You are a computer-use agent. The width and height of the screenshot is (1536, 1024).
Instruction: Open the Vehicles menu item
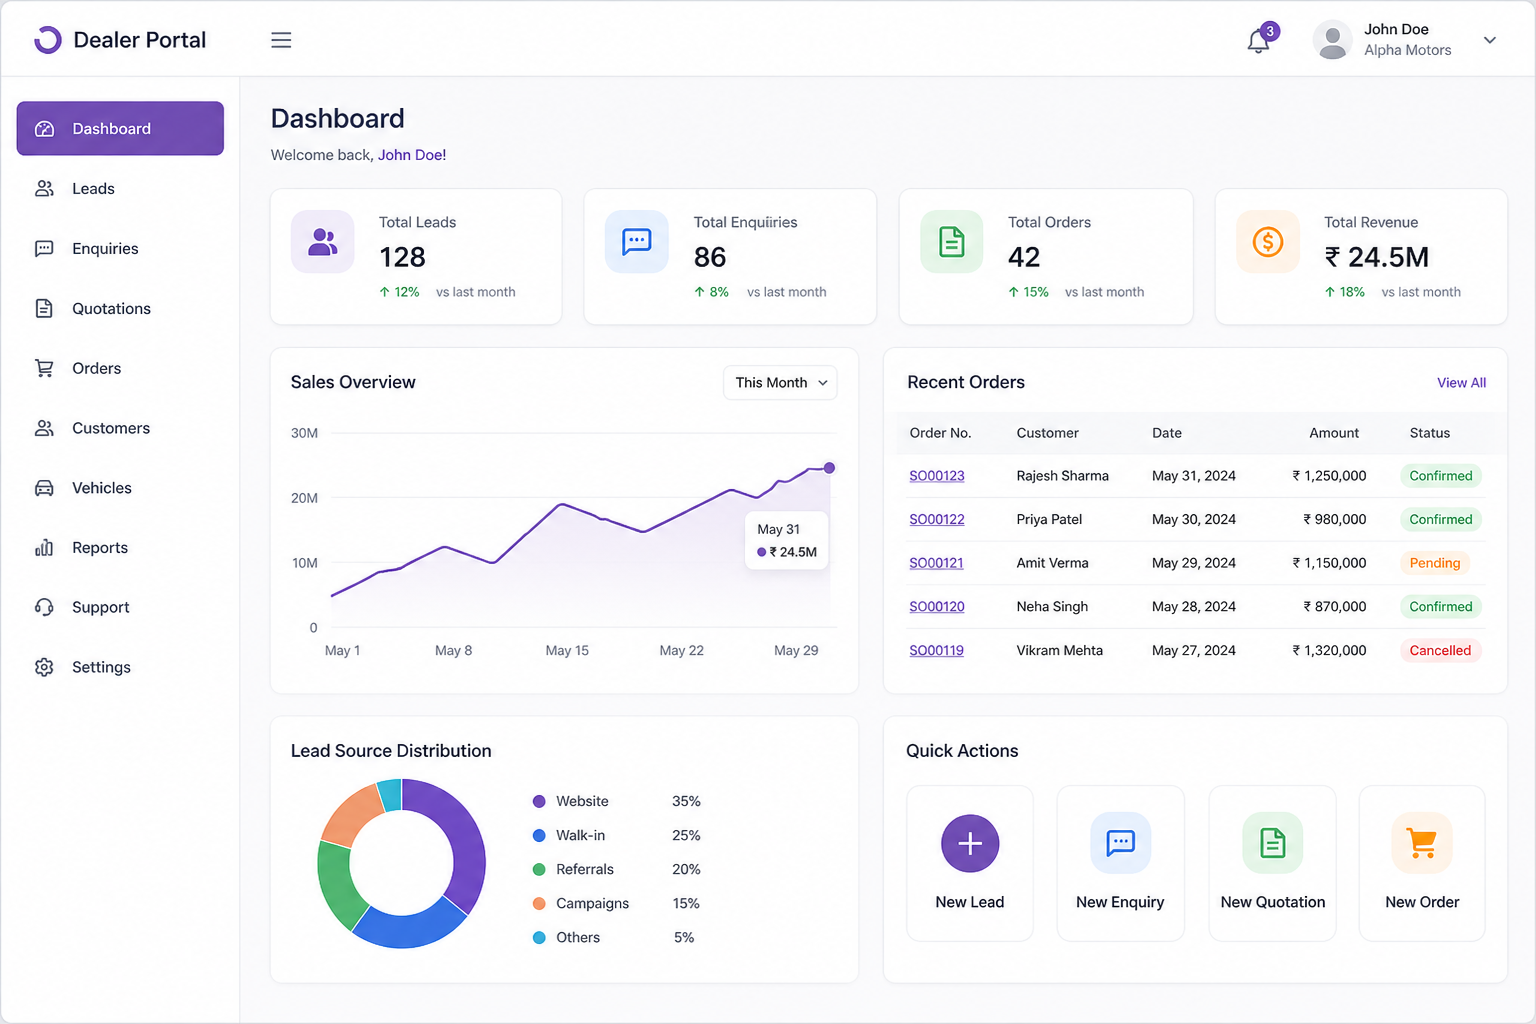[x=120, y=488]
